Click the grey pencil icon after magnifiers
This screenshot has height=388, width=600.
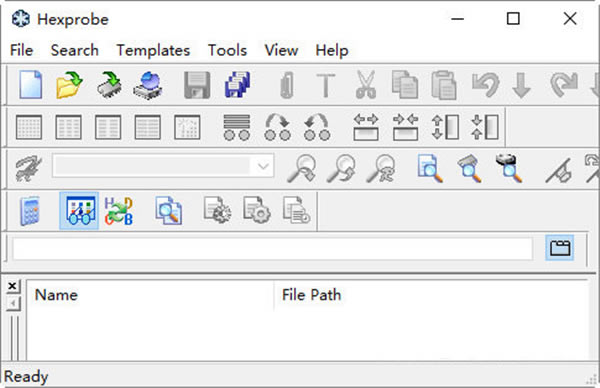(559, 171)
